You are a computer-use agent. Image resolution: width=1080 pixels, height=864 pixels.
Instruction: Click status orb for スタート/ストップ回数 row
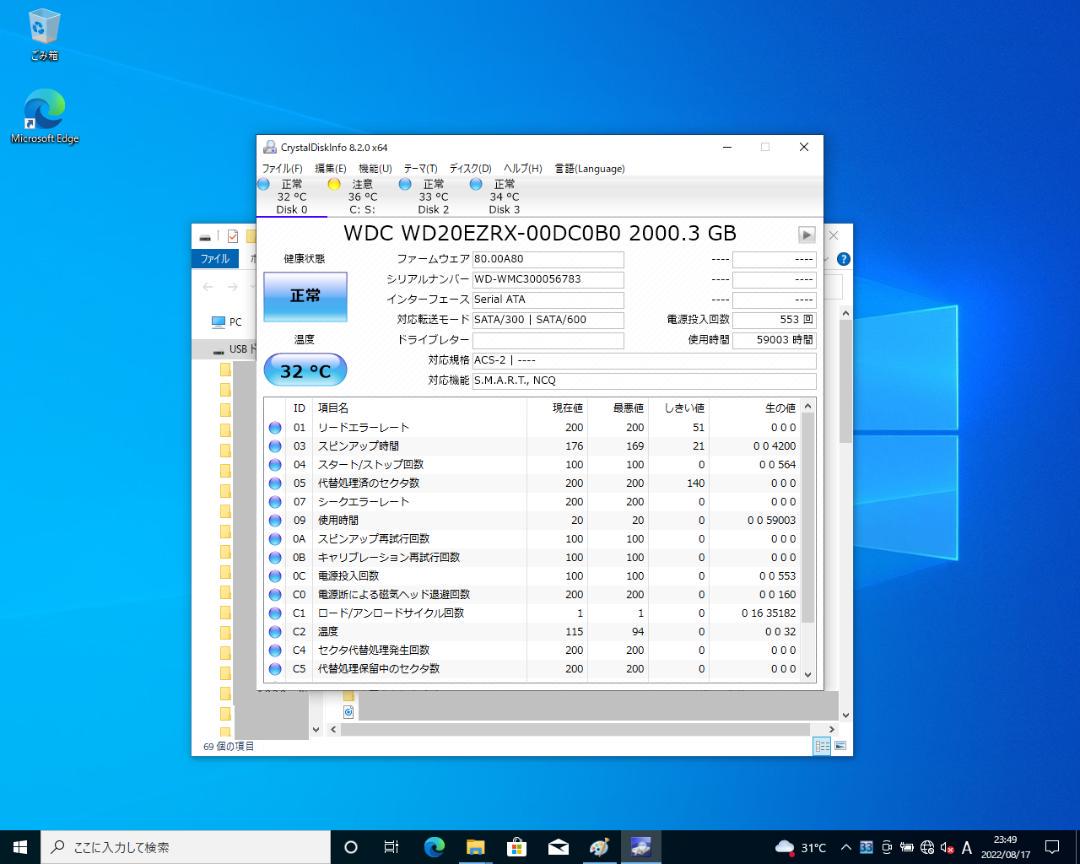click(x=276, y=465)
